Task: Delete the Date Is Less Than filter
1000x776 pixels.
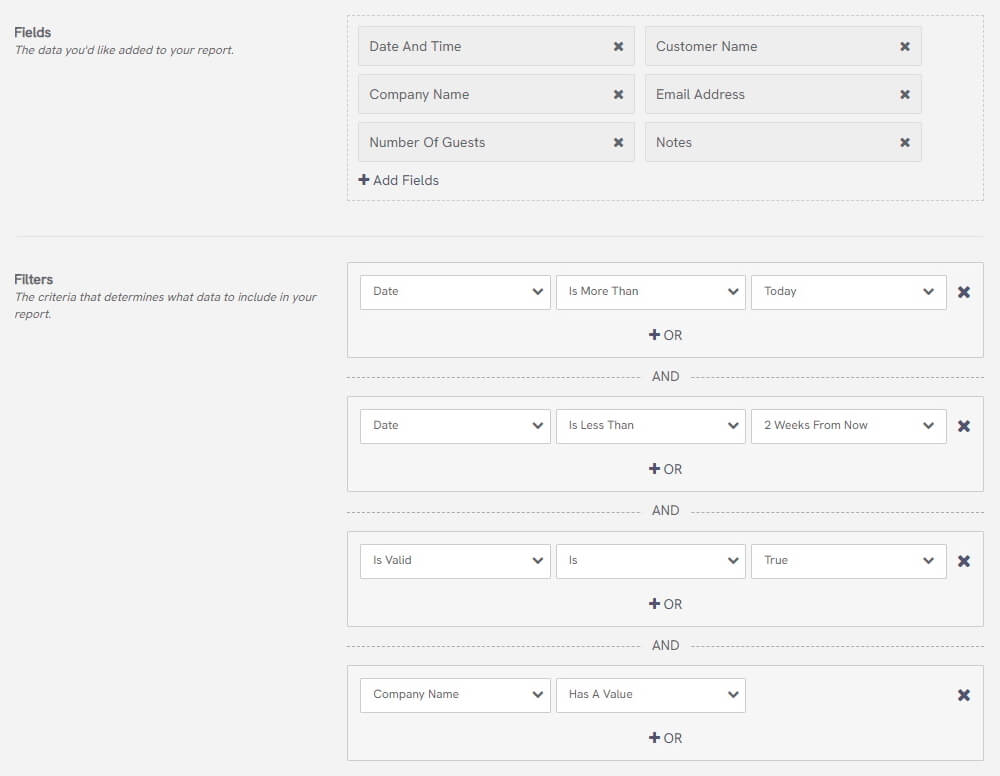Action: pos(964,426)
